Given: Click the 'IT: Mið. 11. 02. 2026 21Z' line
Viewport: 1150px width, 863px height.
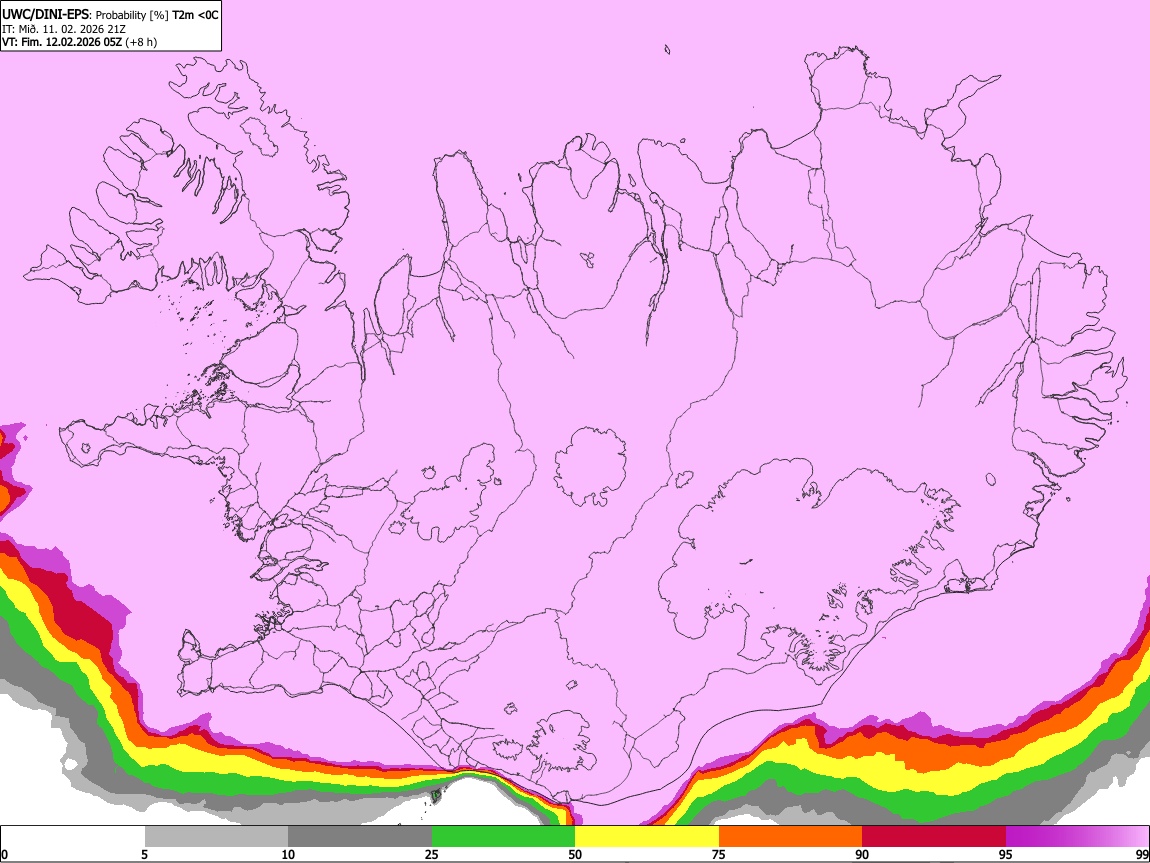Looking at the screenshot, I should [64, 29].
